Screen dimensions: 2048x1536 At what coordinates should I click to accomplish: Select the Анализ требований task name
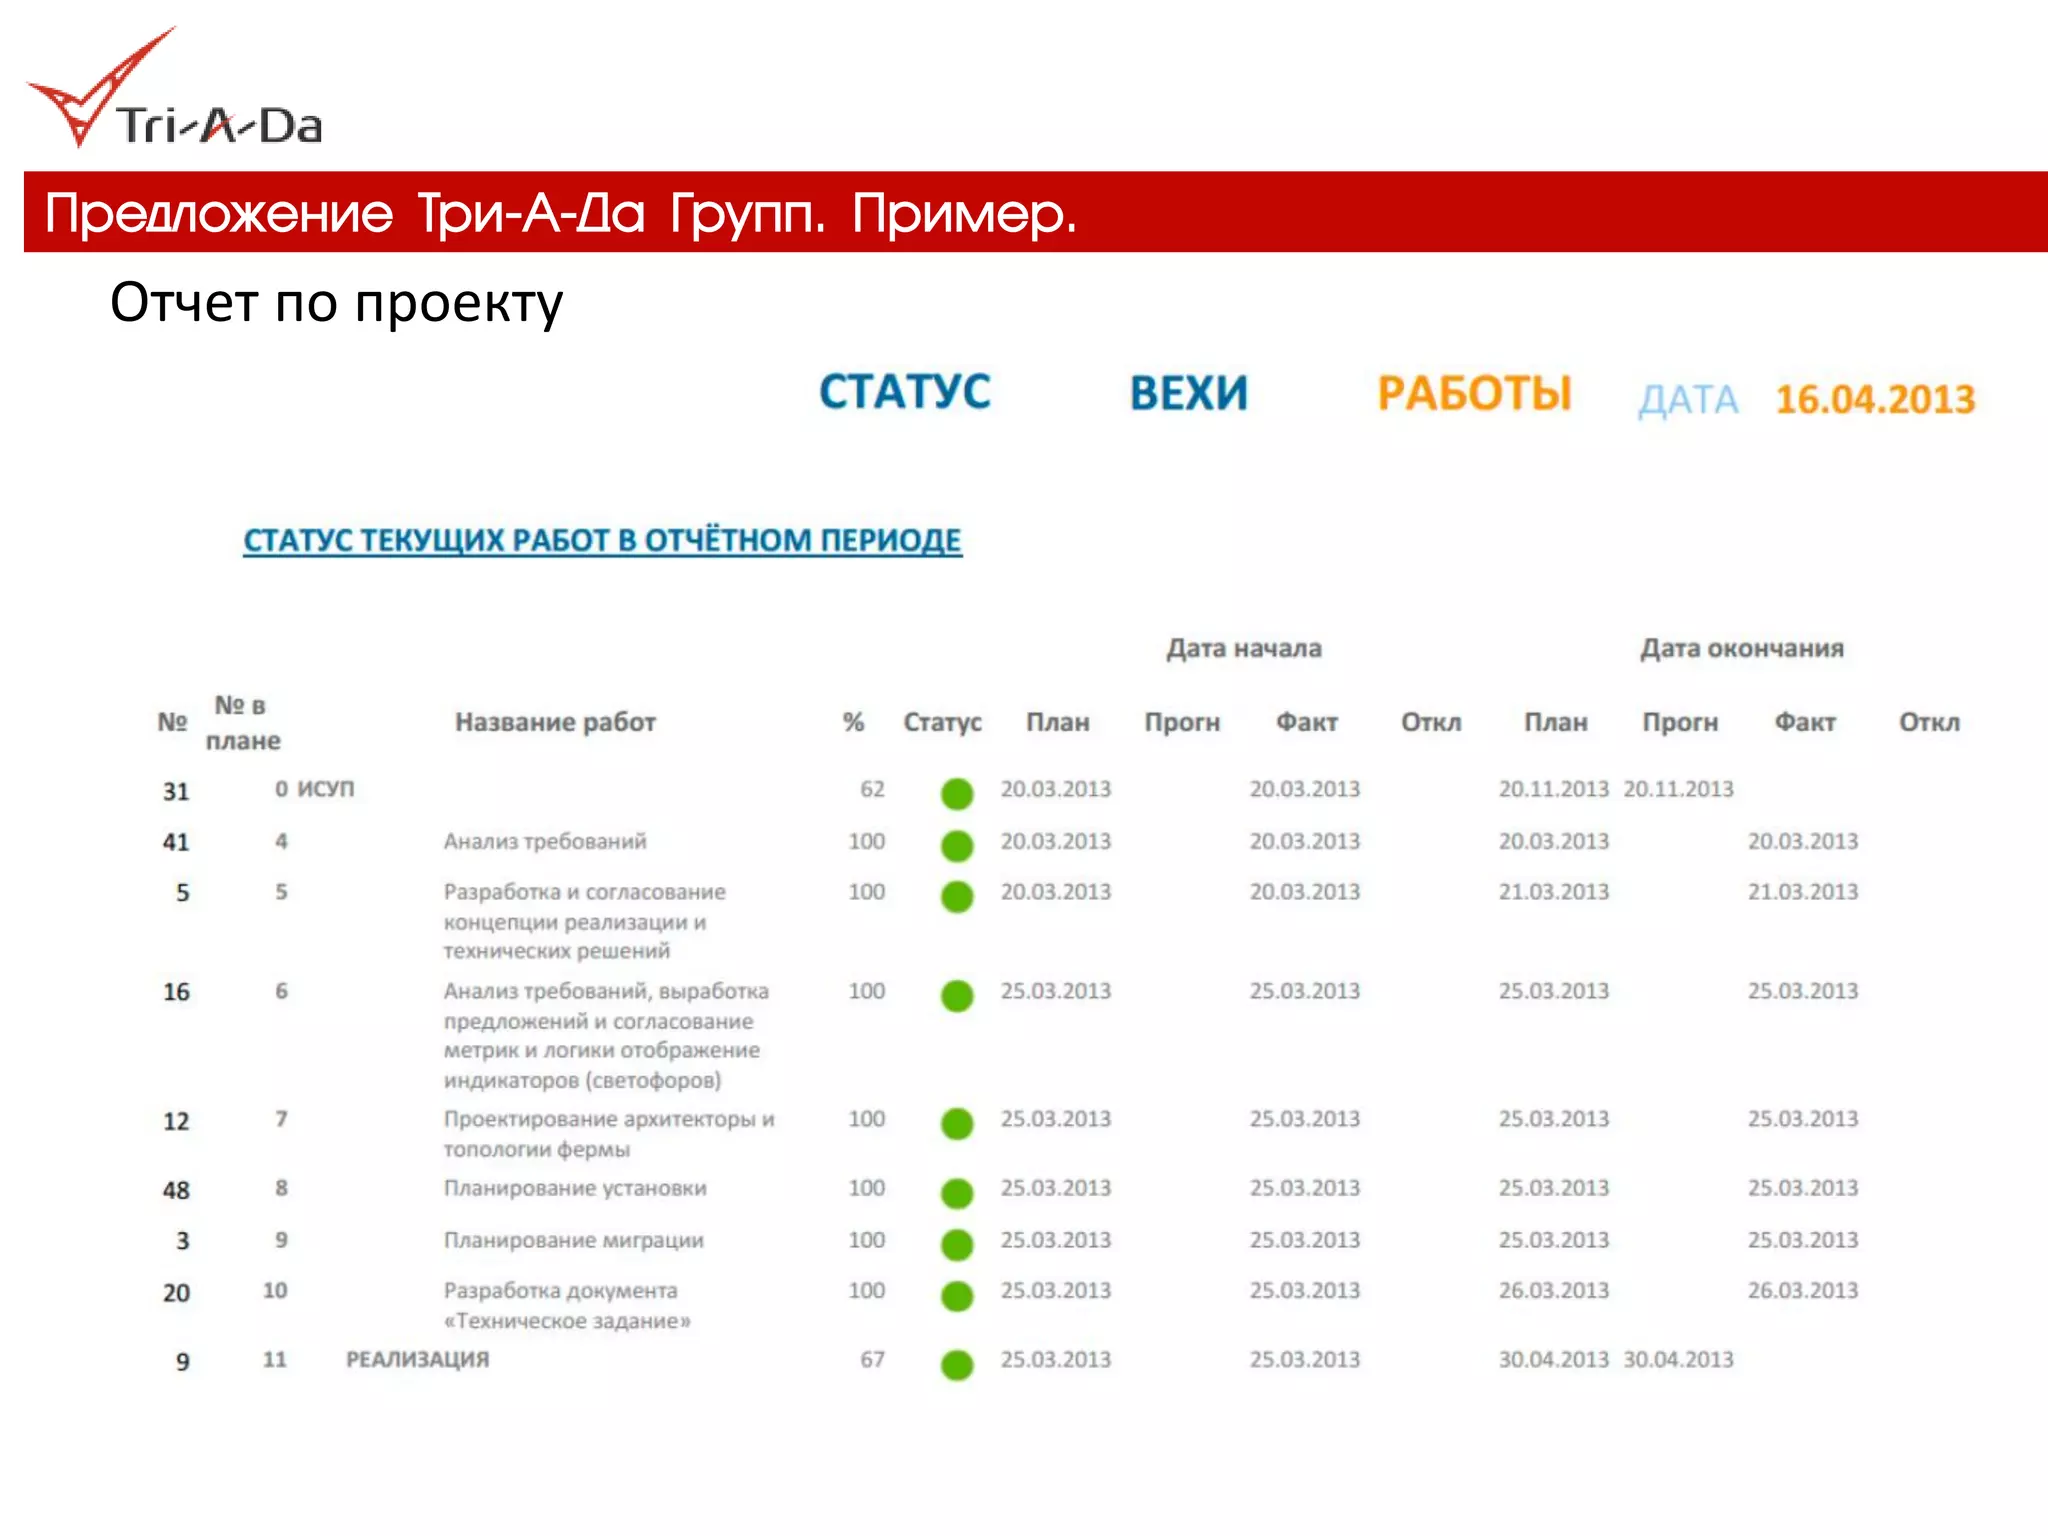tap(545, 842)
